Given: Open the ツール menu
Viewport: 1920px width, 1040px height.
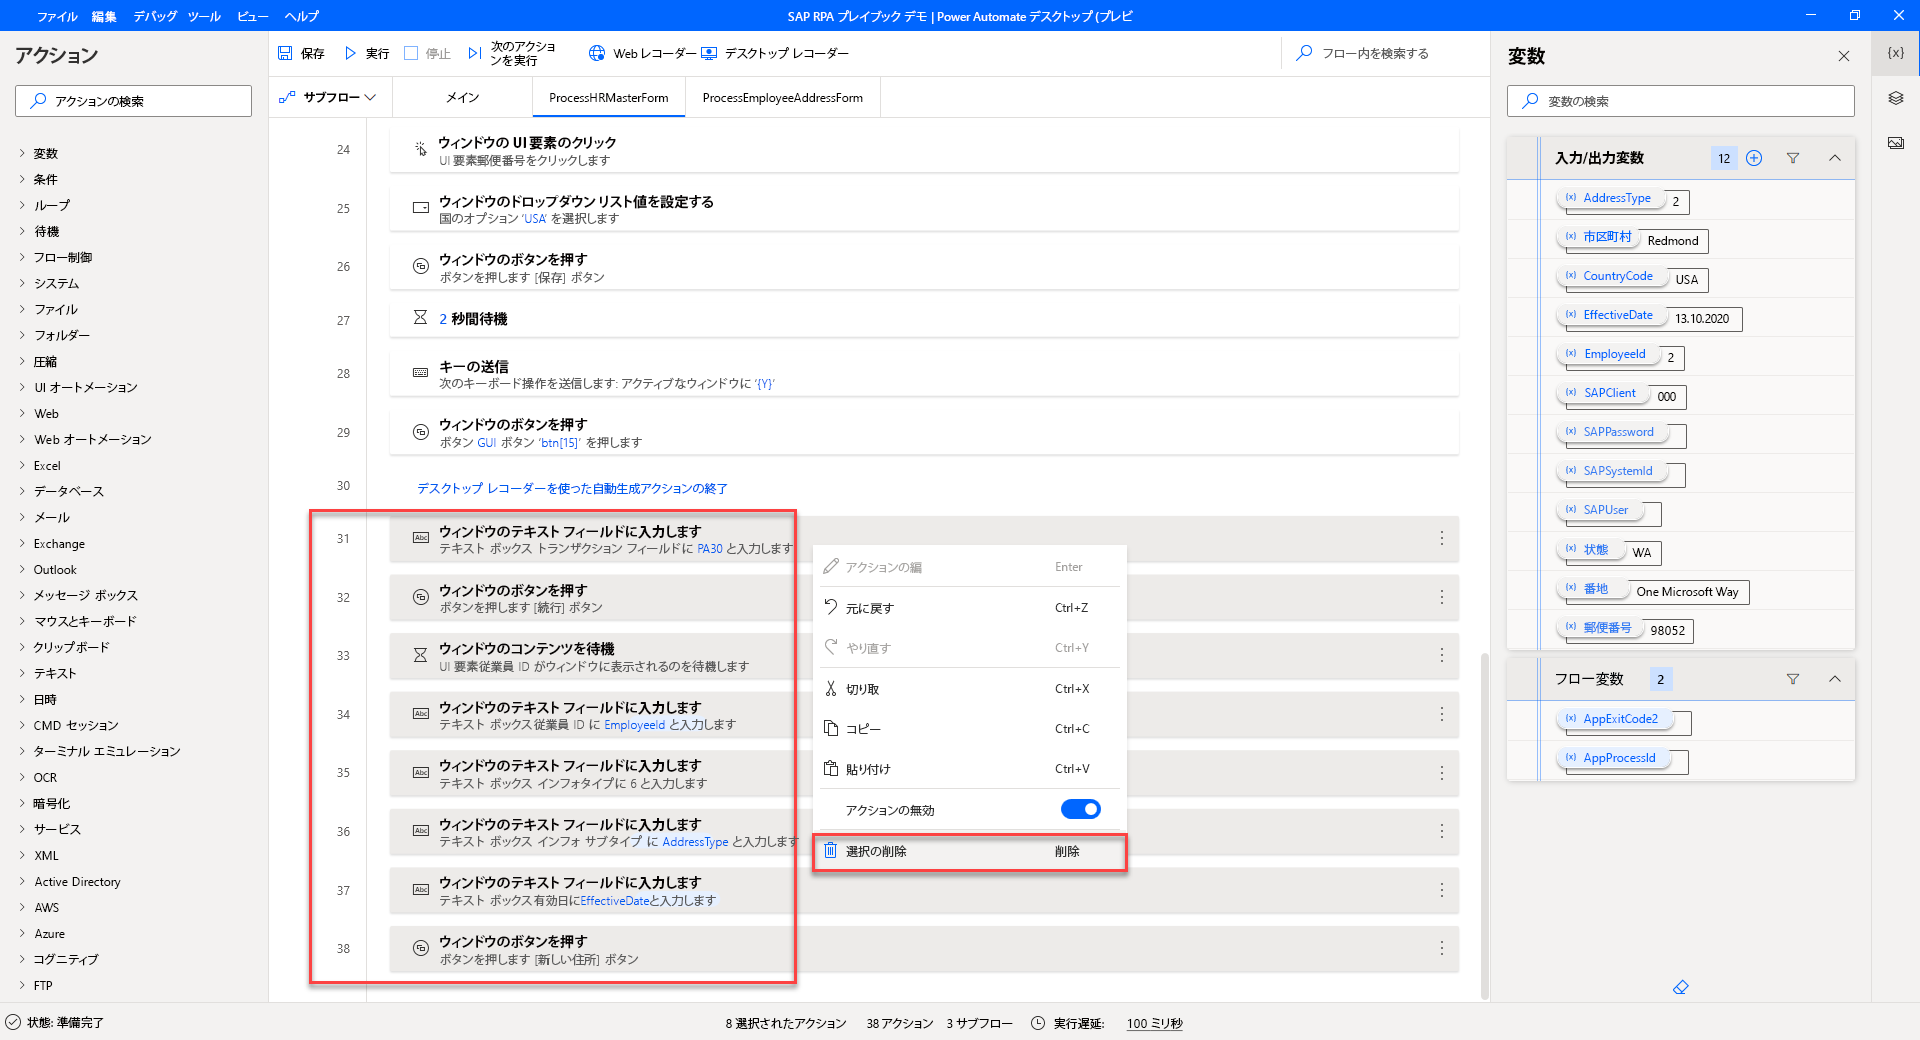Looking at the screenshot, I should click(204, 16).
